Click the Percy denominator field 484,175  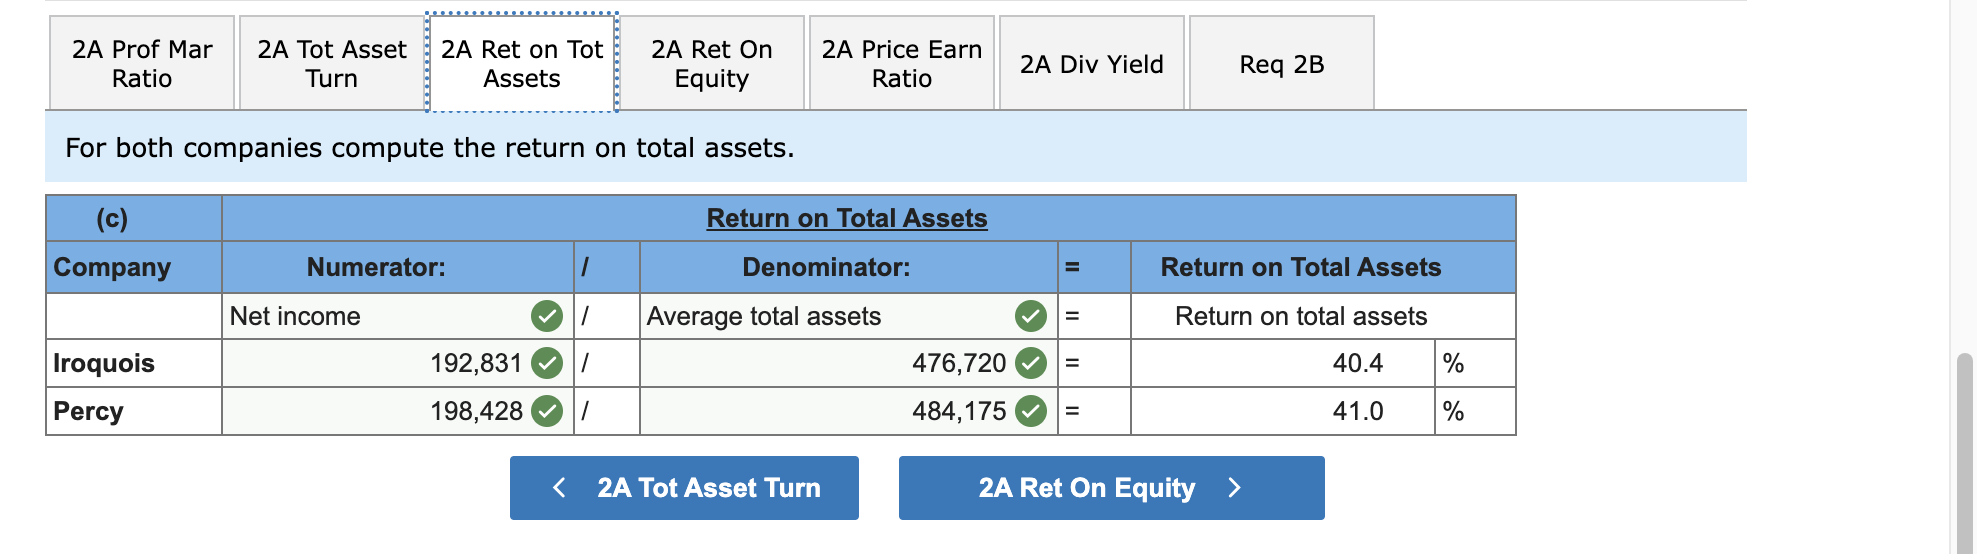click(848, 411)
